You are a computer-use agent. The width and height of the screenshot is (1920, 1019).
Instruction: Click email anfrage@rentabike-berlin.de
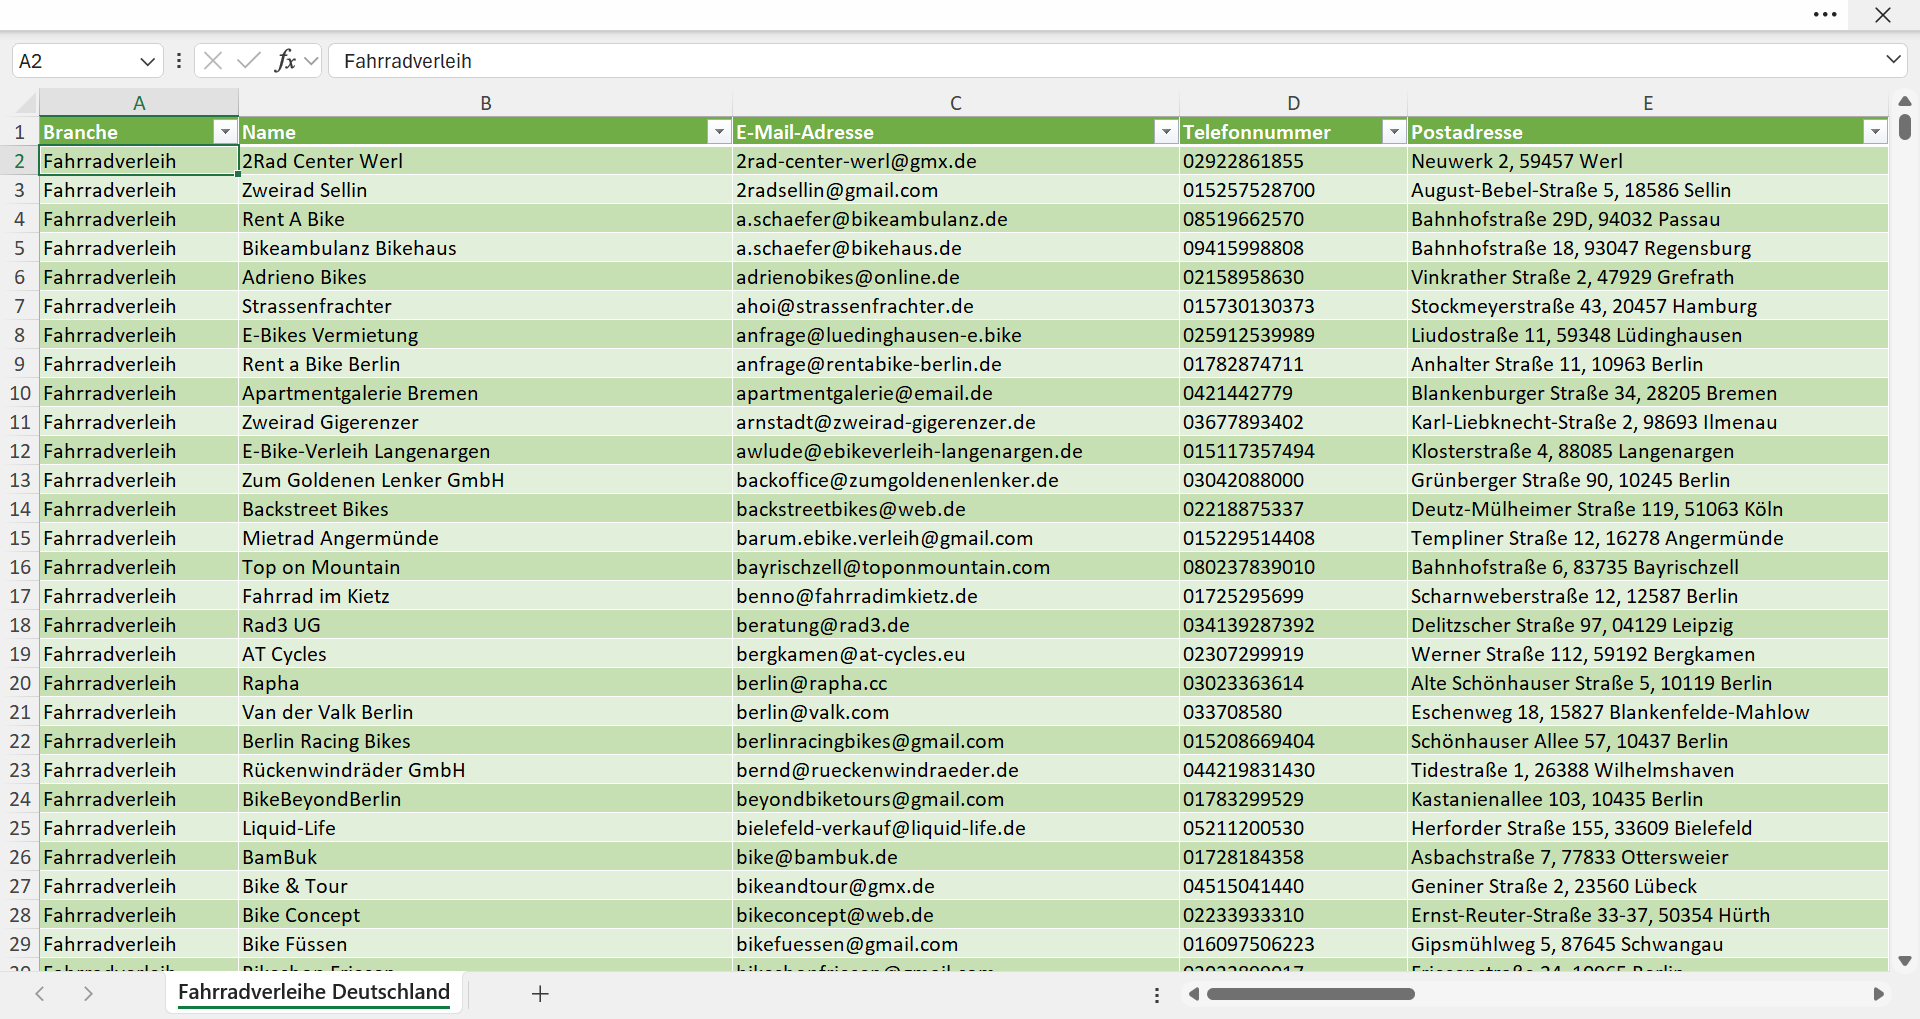[956, 364]
